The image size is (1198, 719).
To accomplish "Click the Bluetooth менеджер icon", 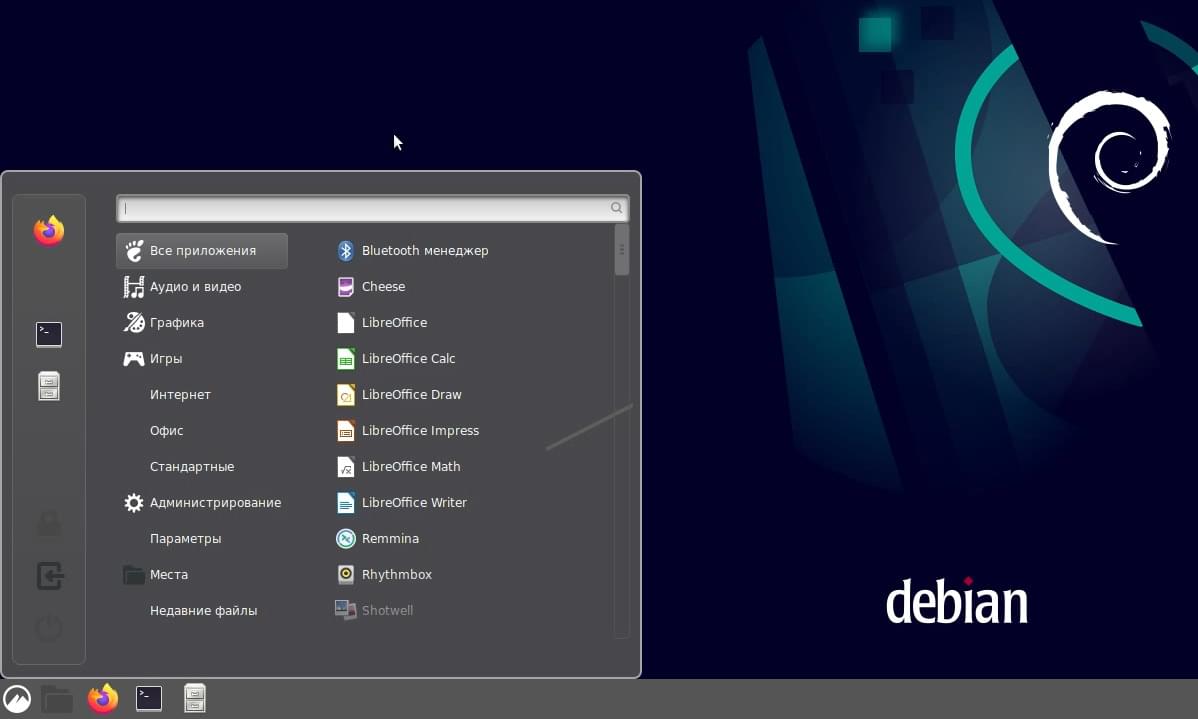I will [345, 251].
